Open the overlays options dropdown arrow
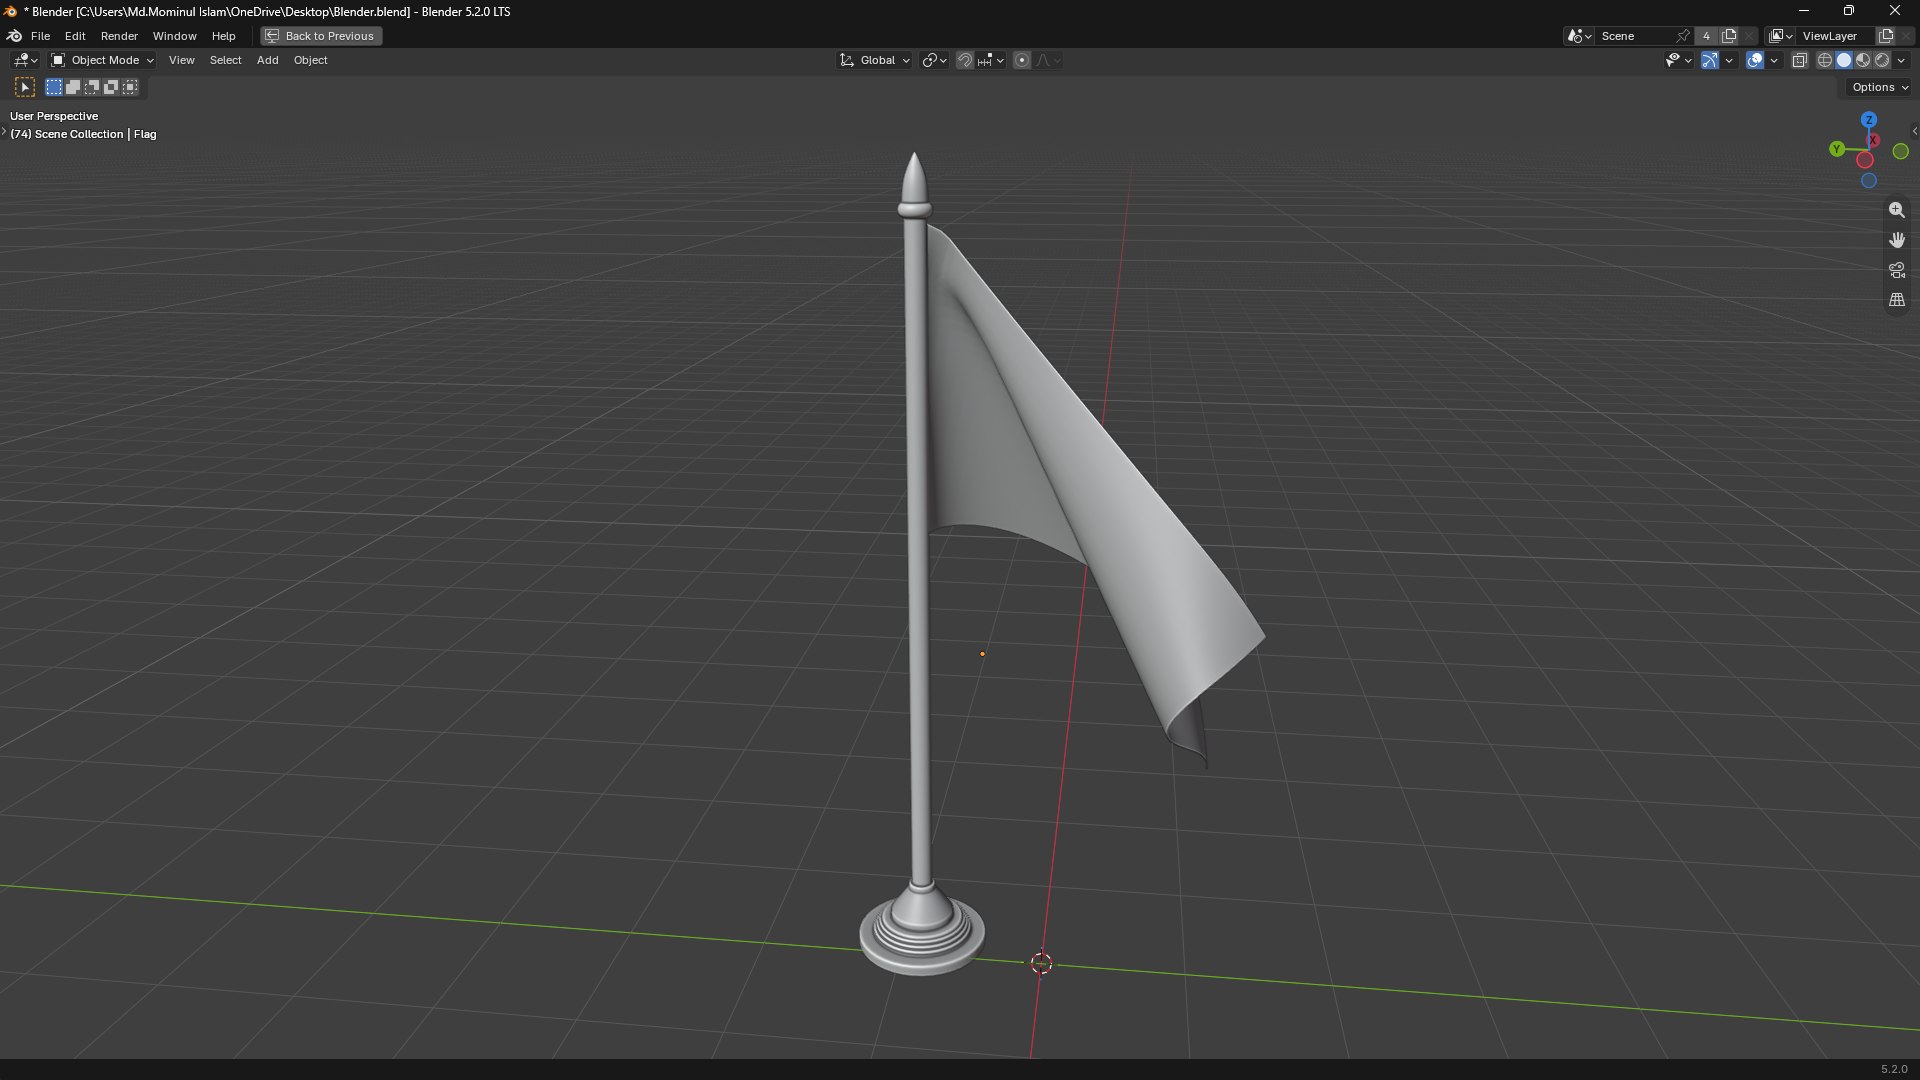 click(x=1774, y=60)
